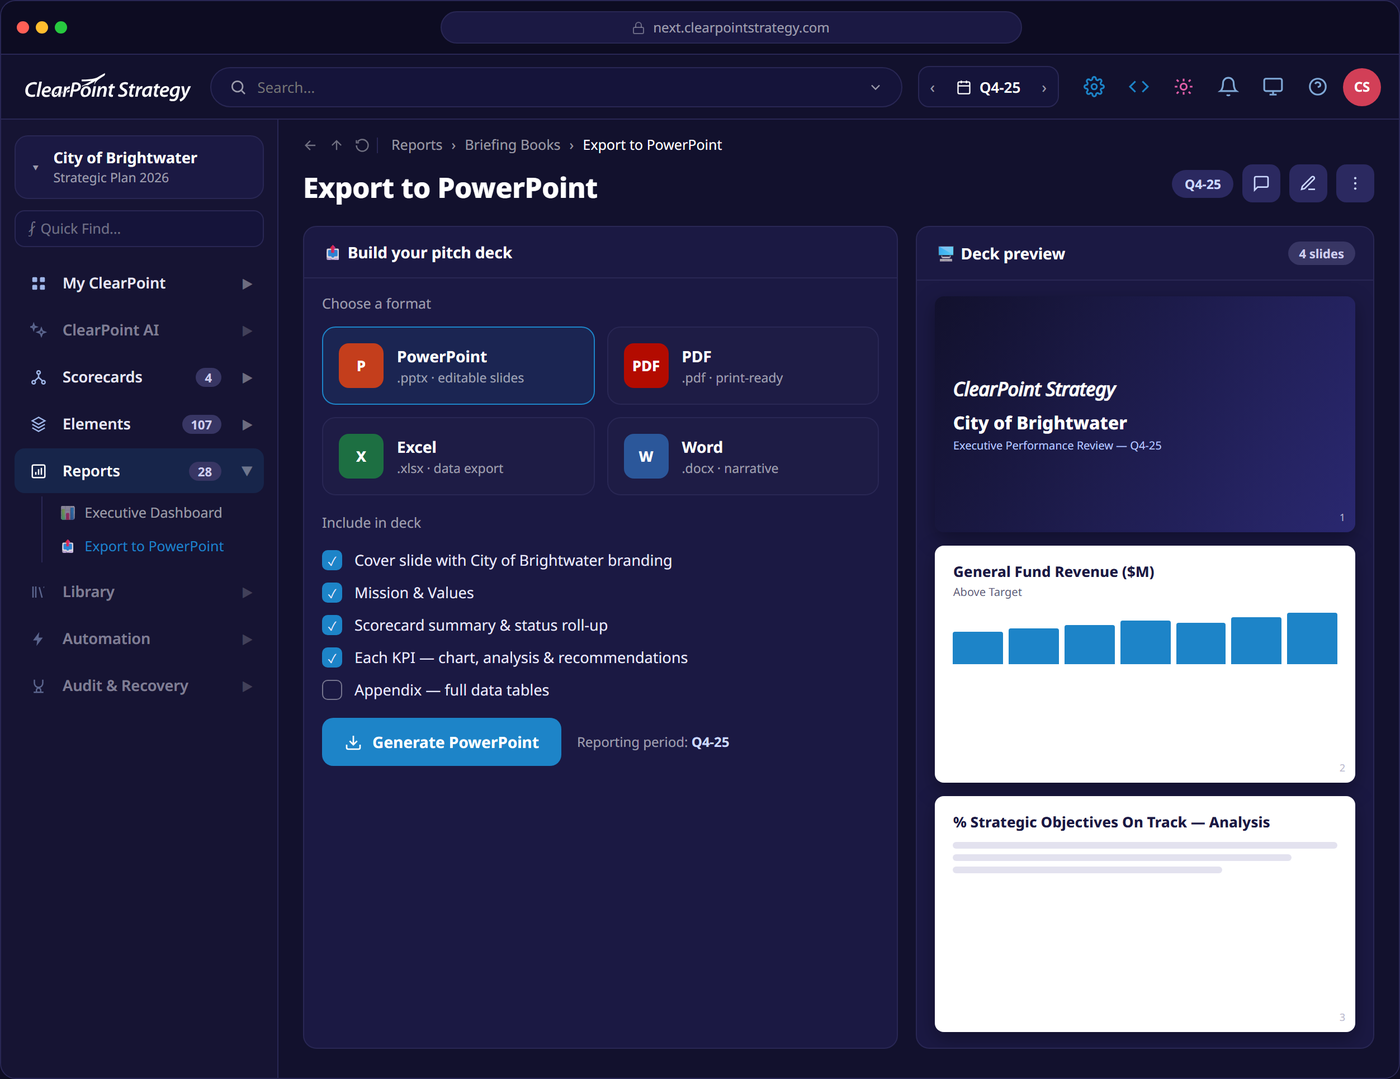Image resolution: width=1400 pixels, height=1079 pixels.
Task: Open help question mark icon
Action: (1318, 87)
